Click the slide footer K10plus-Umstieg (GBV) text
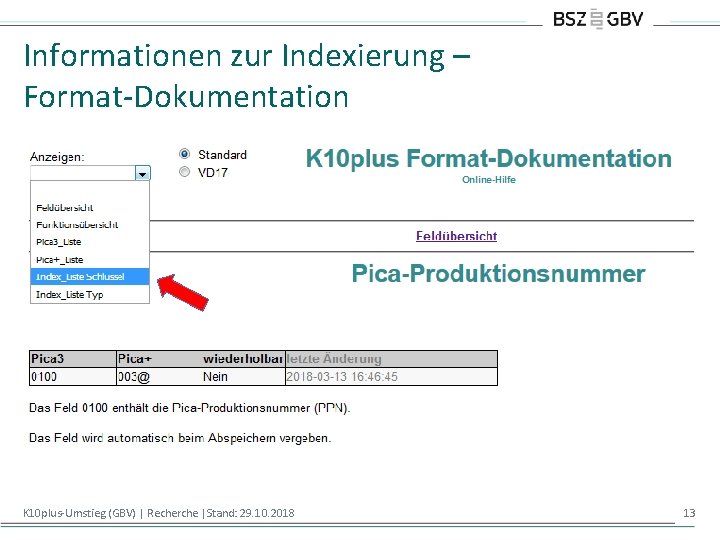The height and width of the screenshot is (540, 720). 158,513
